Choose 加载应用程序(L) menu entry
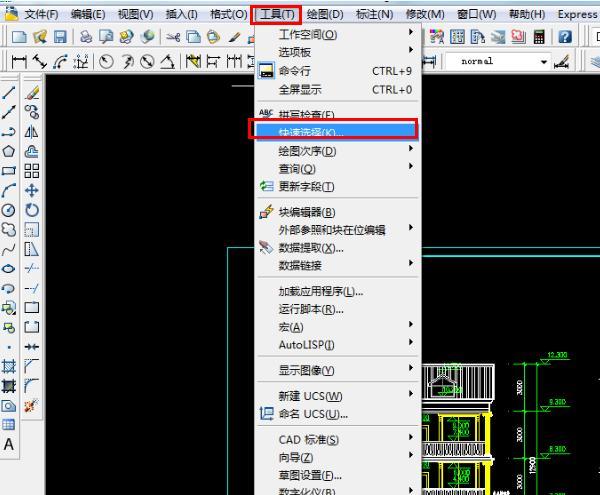 coord(337,291)
